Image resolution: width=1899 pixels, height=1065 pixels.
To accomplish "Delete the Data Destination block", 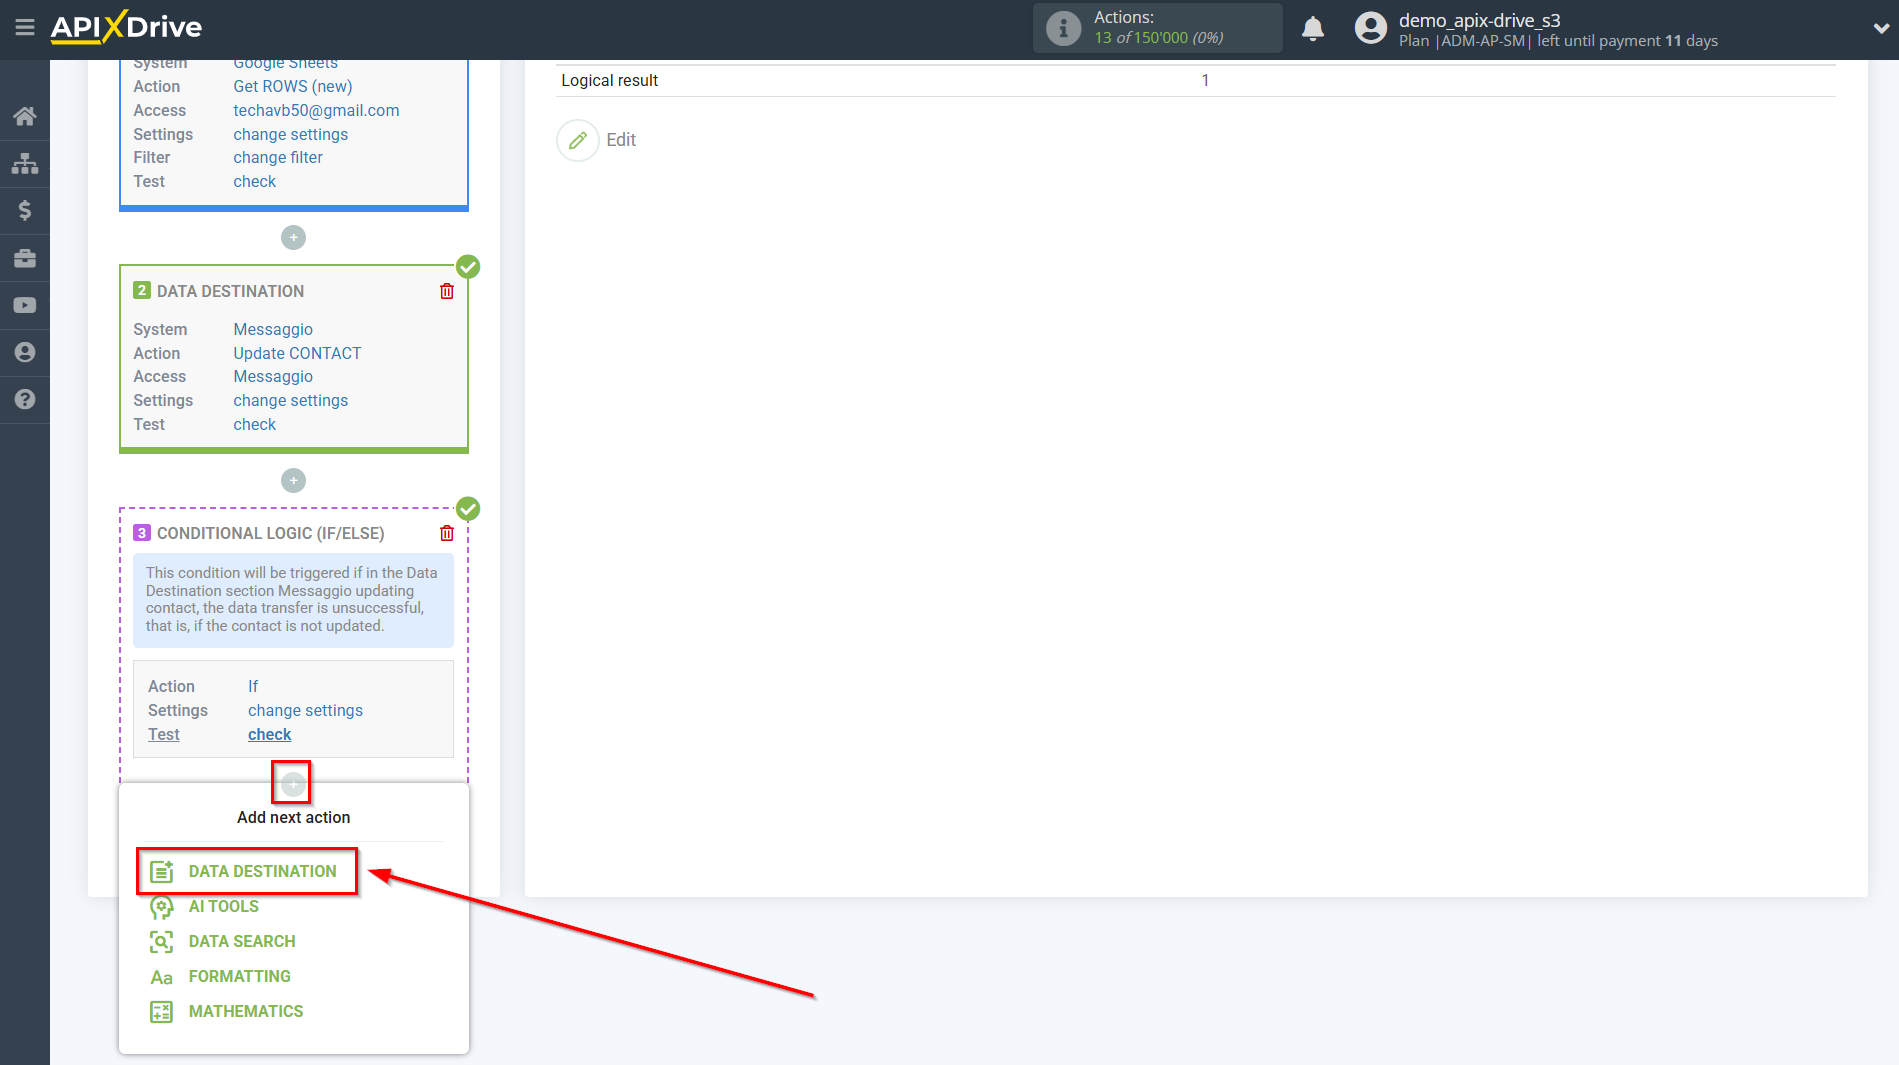I will pos(447,291).
